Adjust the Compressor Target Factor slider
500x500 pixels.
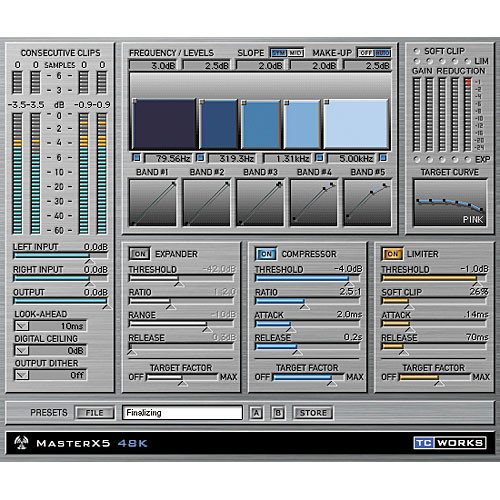[x=308, y=378]
